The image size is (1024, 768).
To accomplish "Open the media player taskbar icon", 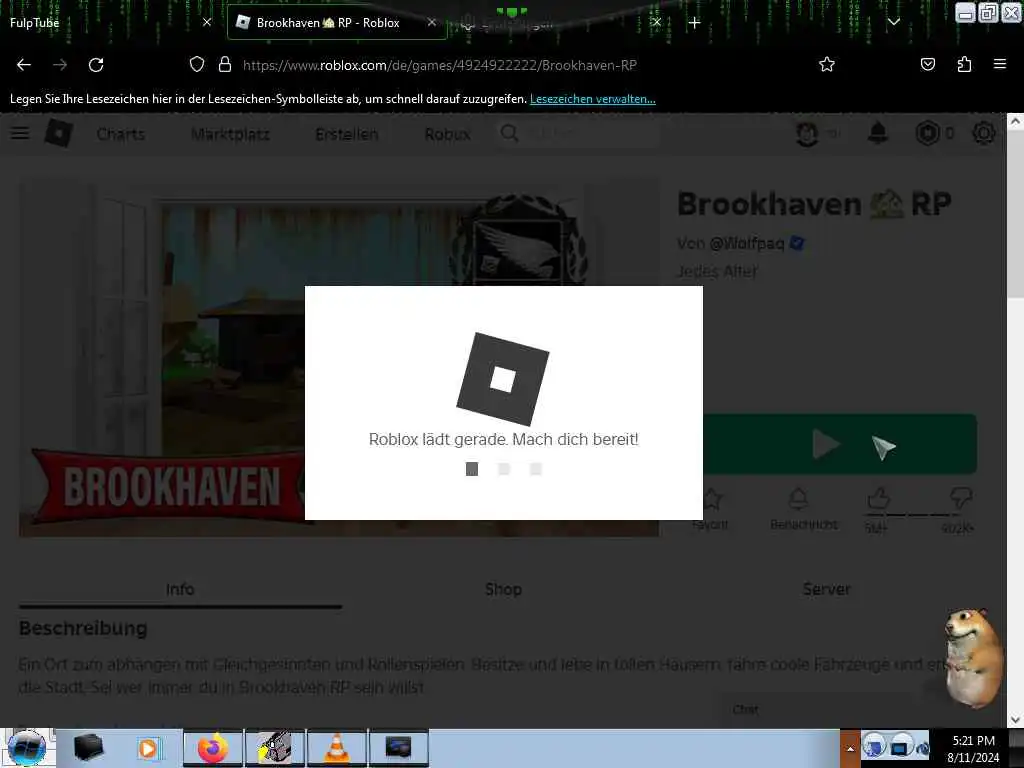I will tap(149, 748).
